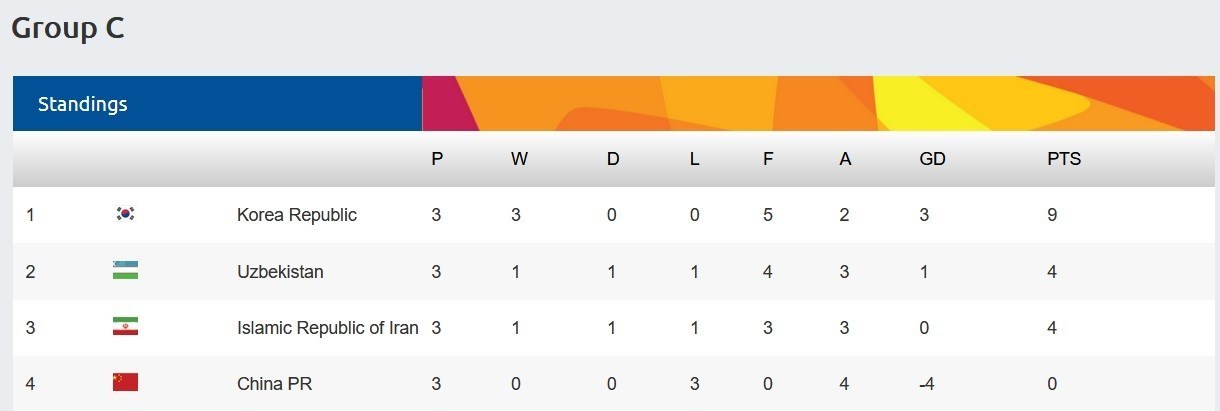Click the D column header
Screen dimensions: 1220x411
coord(613,159)
